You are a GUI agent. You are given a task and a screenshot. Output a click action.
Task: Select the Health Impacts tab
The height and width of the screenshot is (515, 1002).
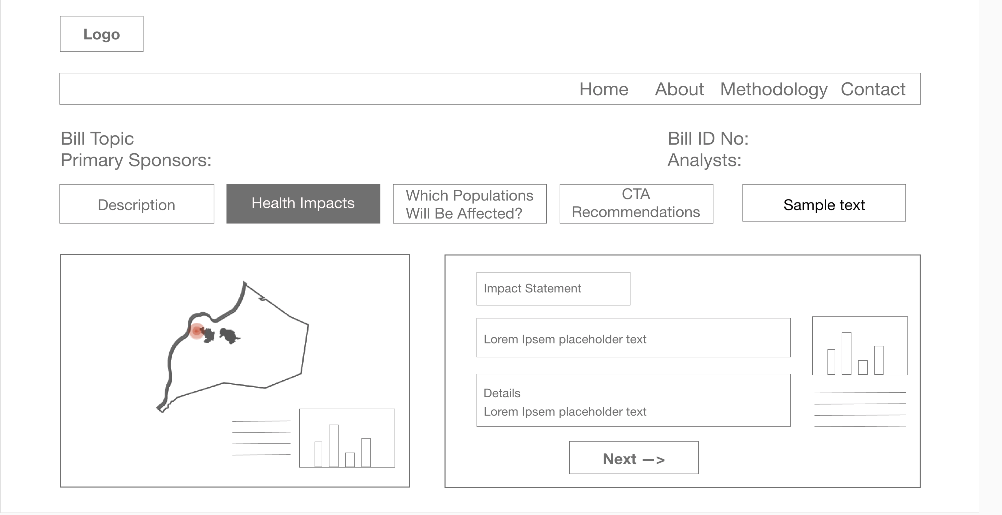tap(303, 203)
